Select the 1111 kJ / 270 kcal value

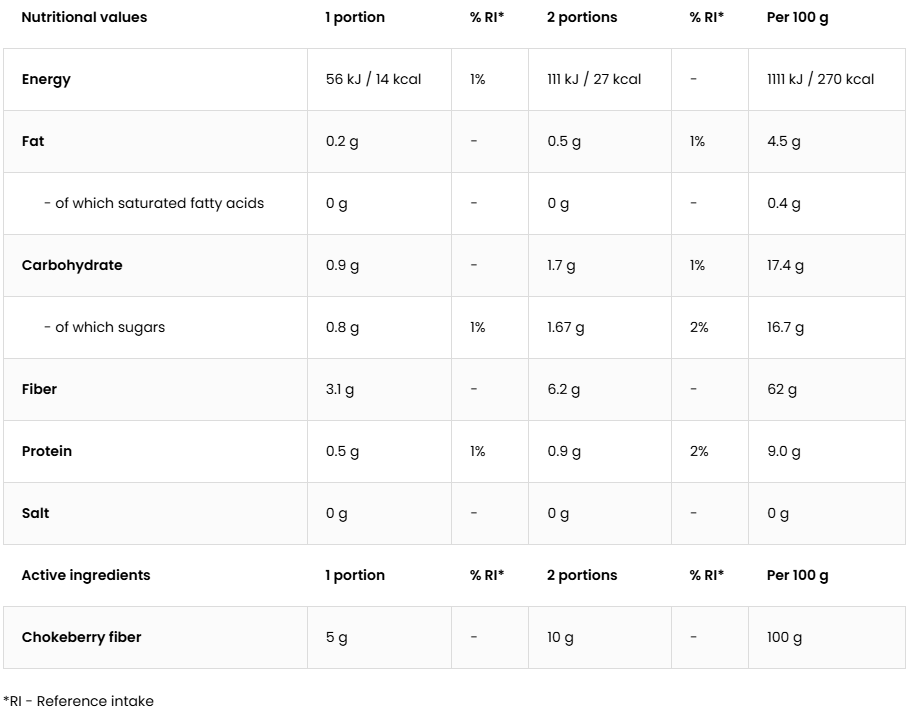tap(820, 79)
